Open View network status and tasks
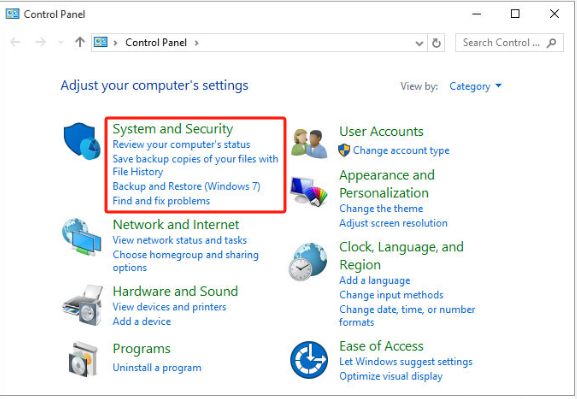This screenshot has height=399, width=577. (180, 240)
